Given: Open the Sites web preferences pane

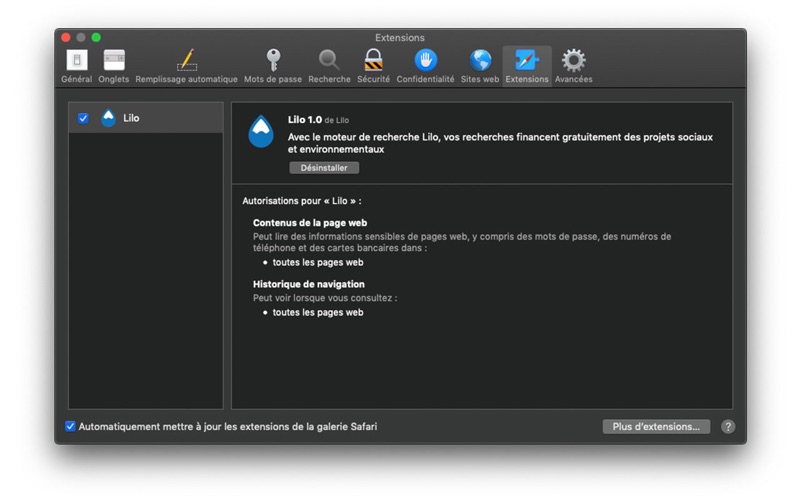Looking at the screenshot, I should 480,66.
